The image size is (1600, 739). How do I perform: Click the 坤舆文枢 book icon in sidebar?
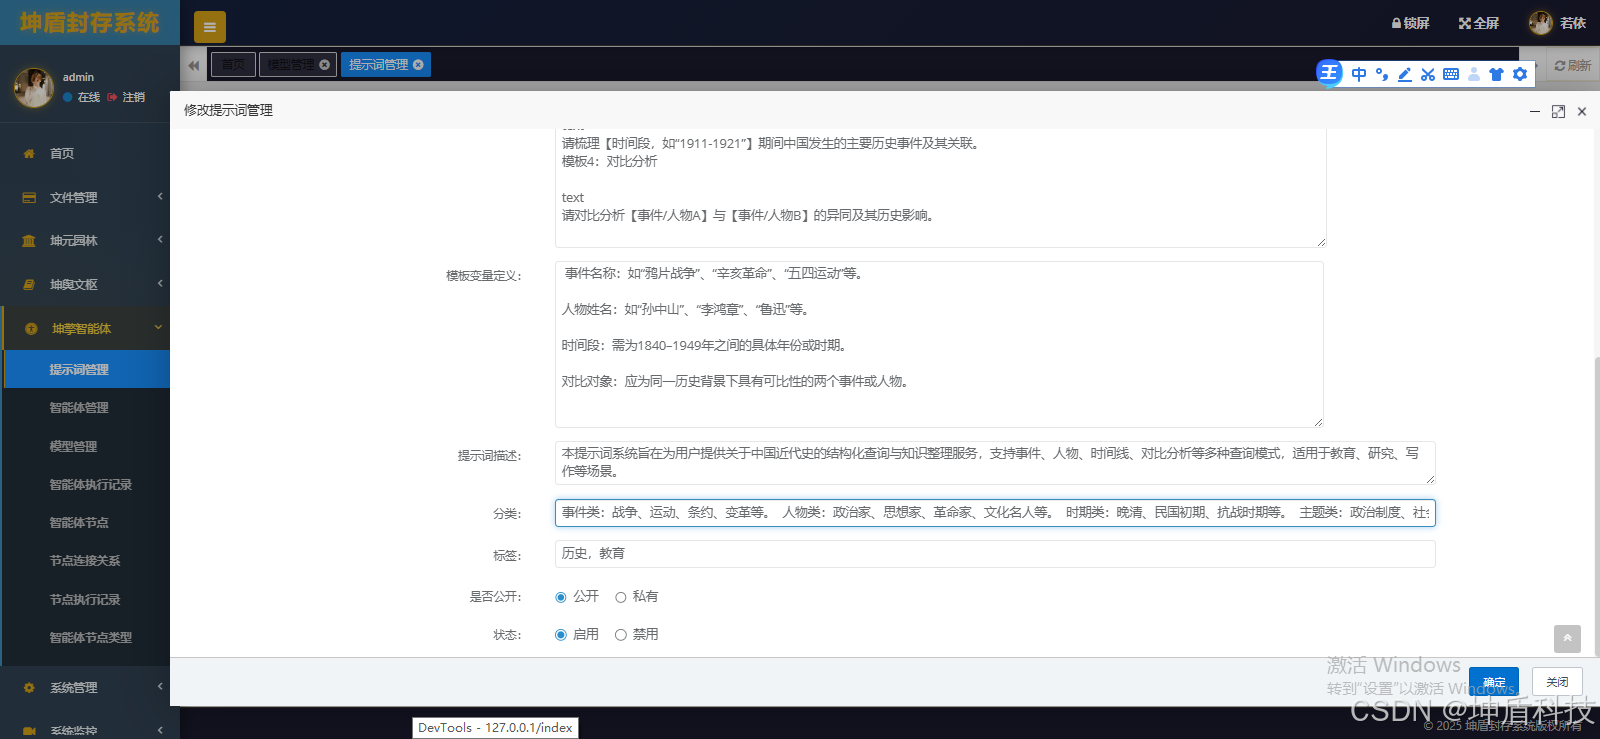29,285
